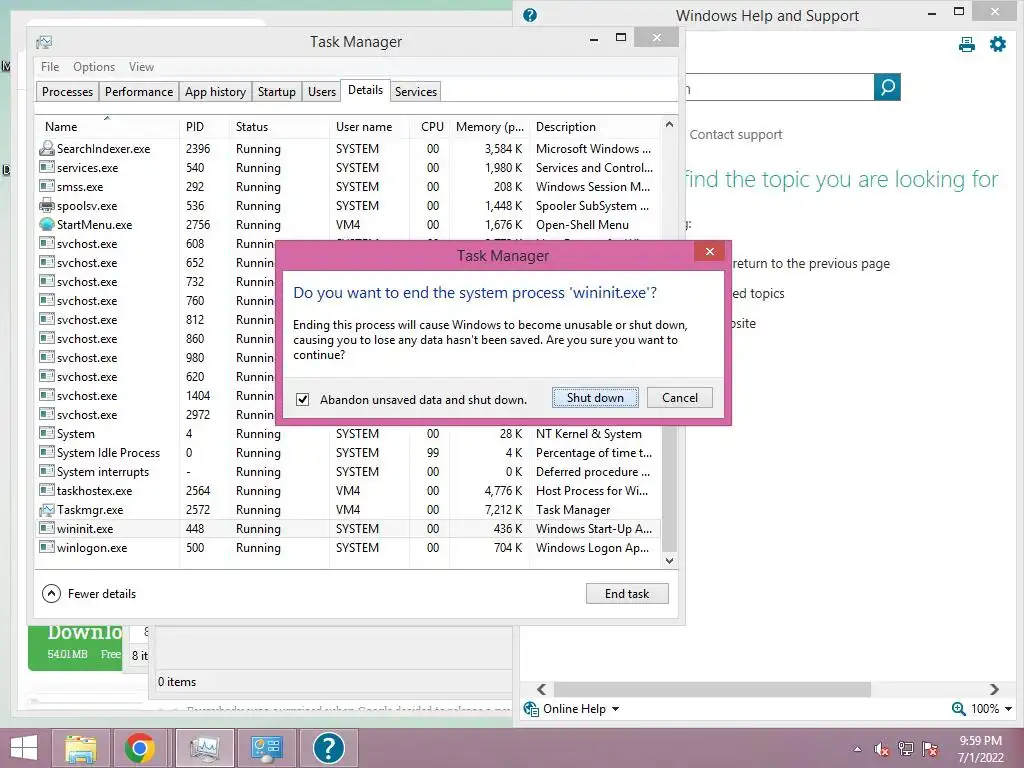Click the Task Manager title bar icon
Viewport: 1024px width, 768px height.
point(44,42)
